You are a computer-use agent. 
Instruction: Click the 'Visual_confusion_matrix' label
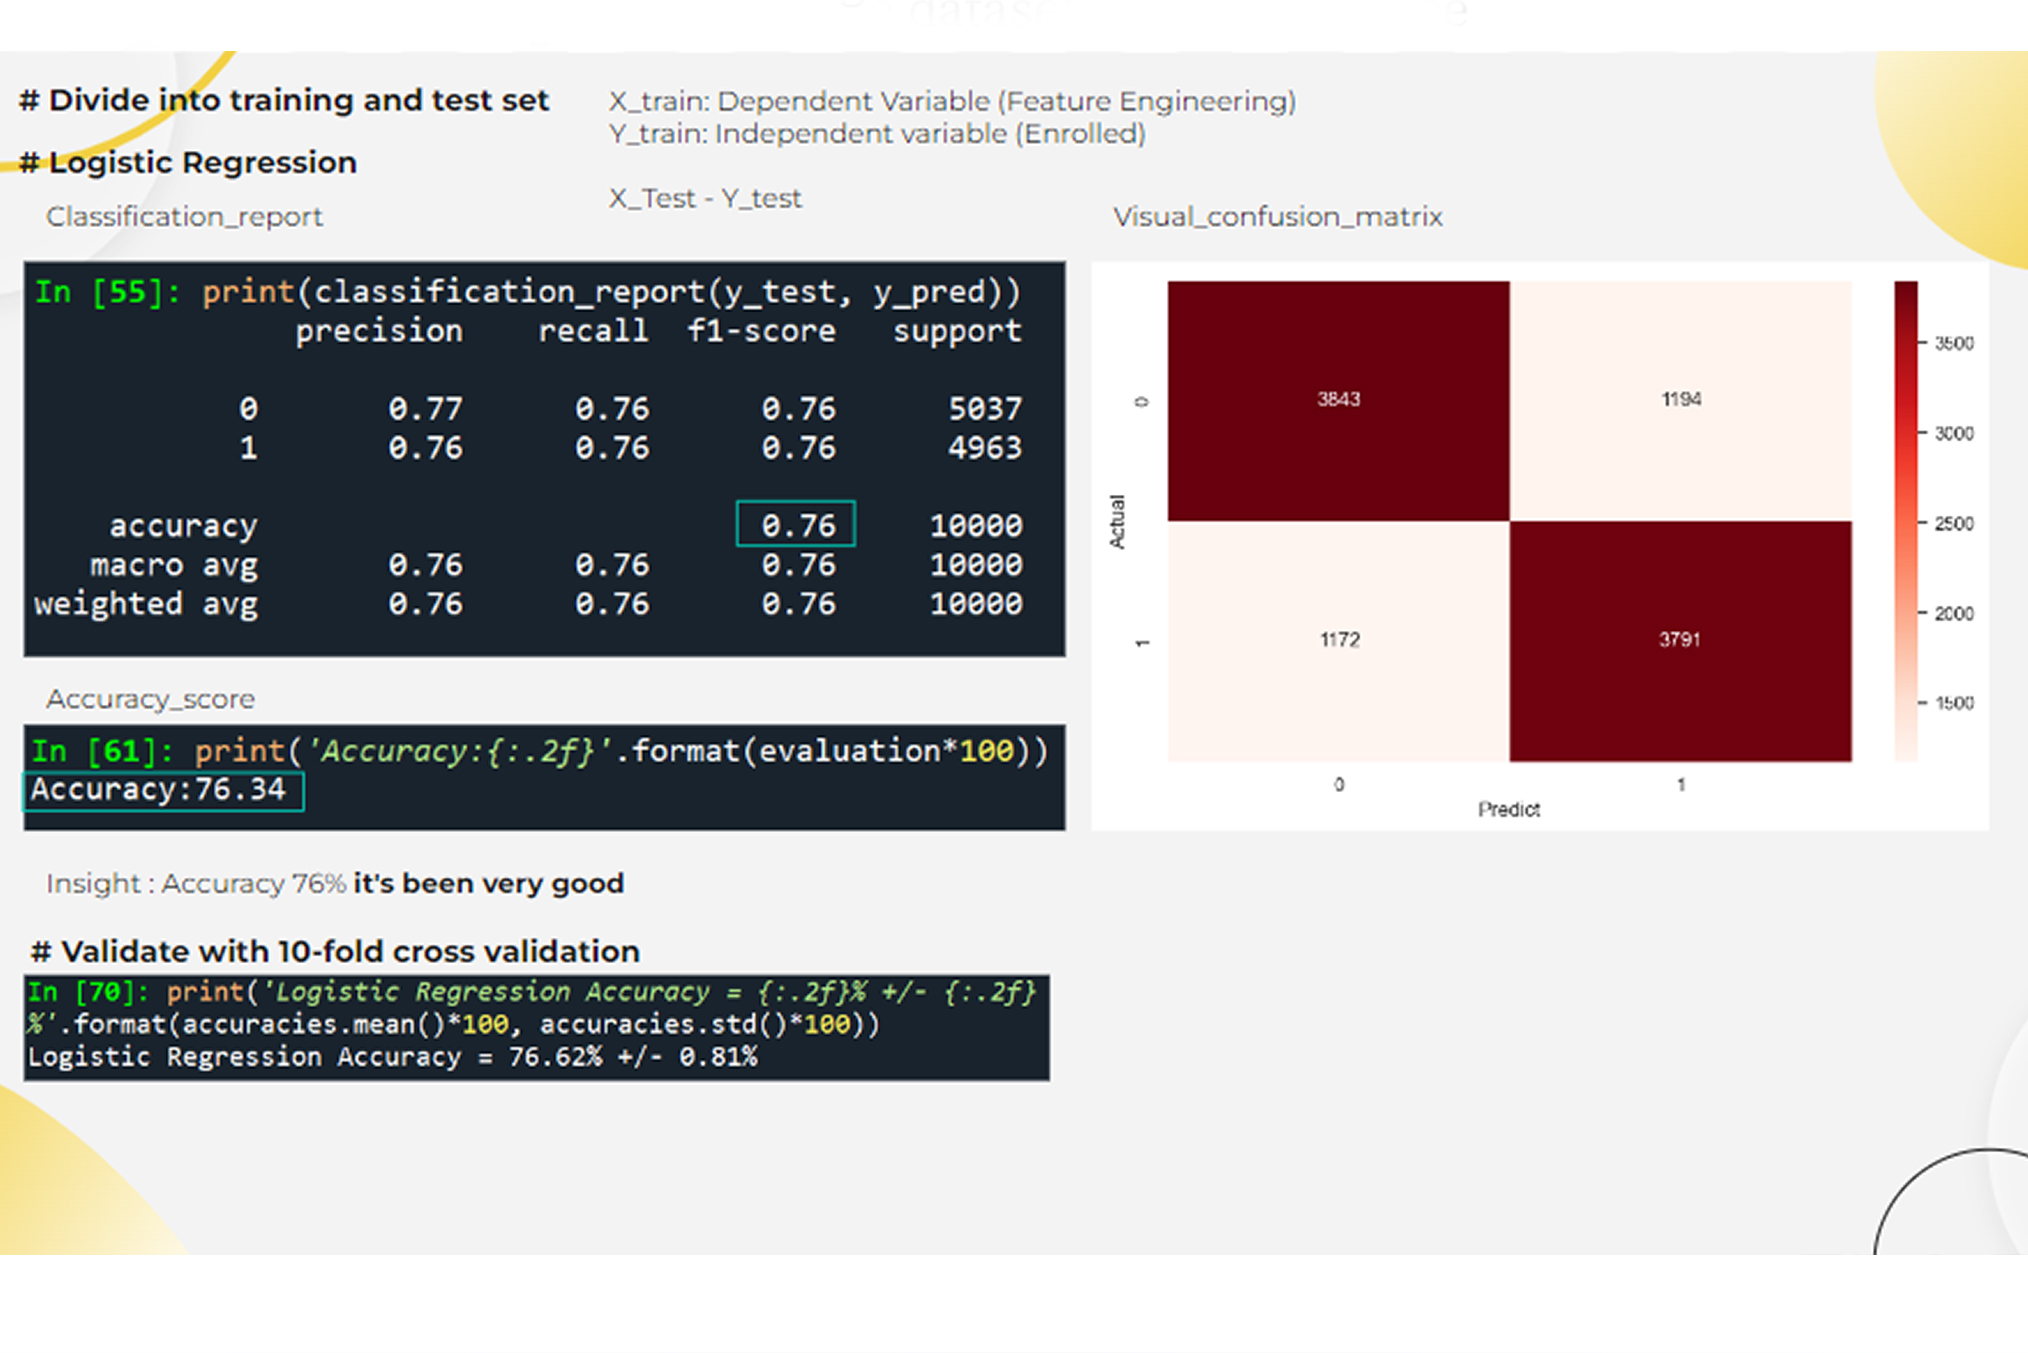1278,216
